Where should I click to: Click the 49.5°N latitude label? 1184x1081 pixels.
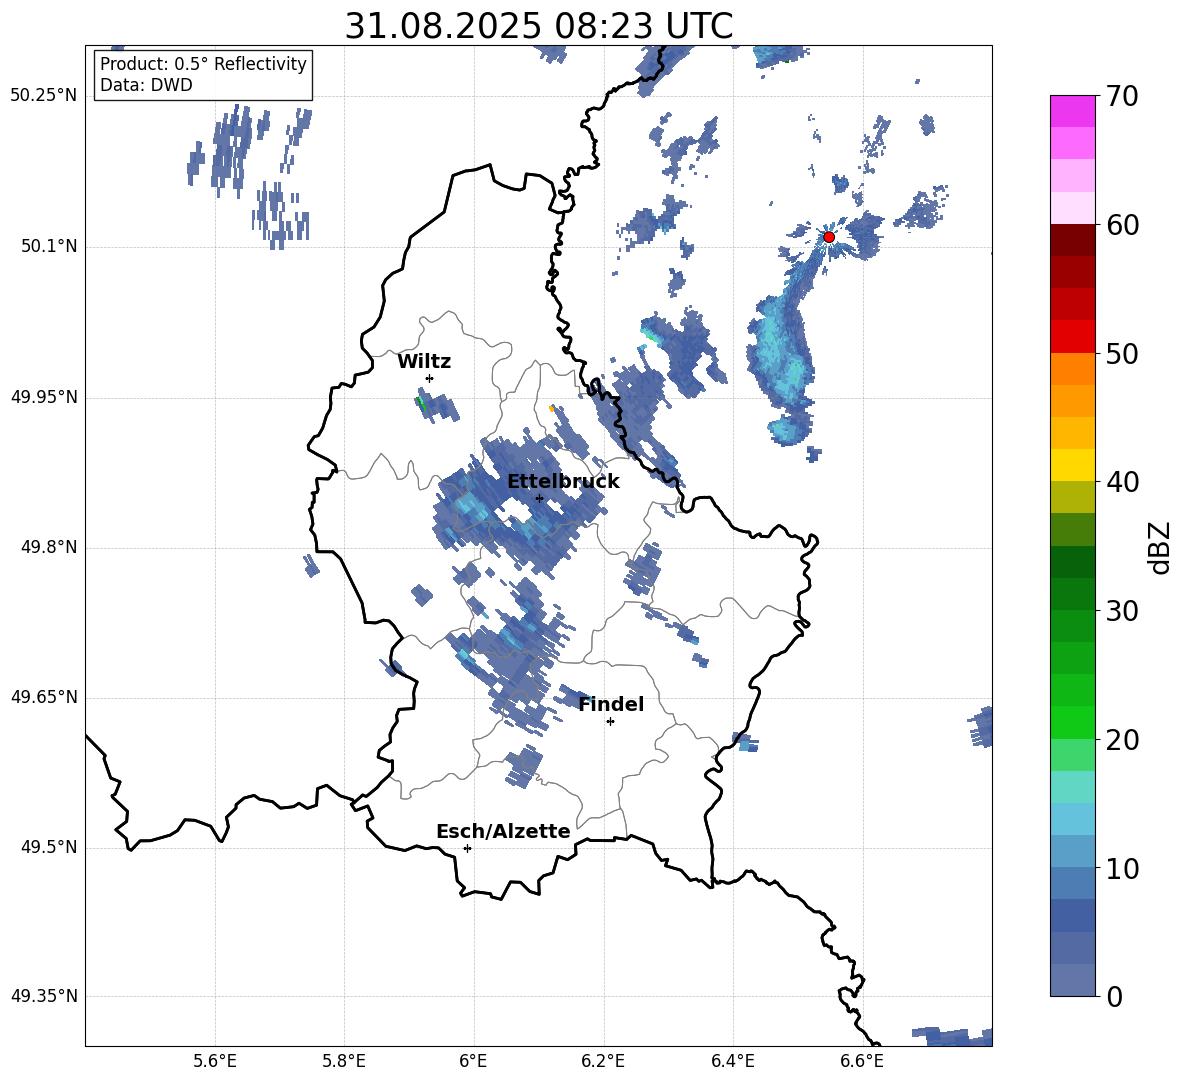coord(50,847)
